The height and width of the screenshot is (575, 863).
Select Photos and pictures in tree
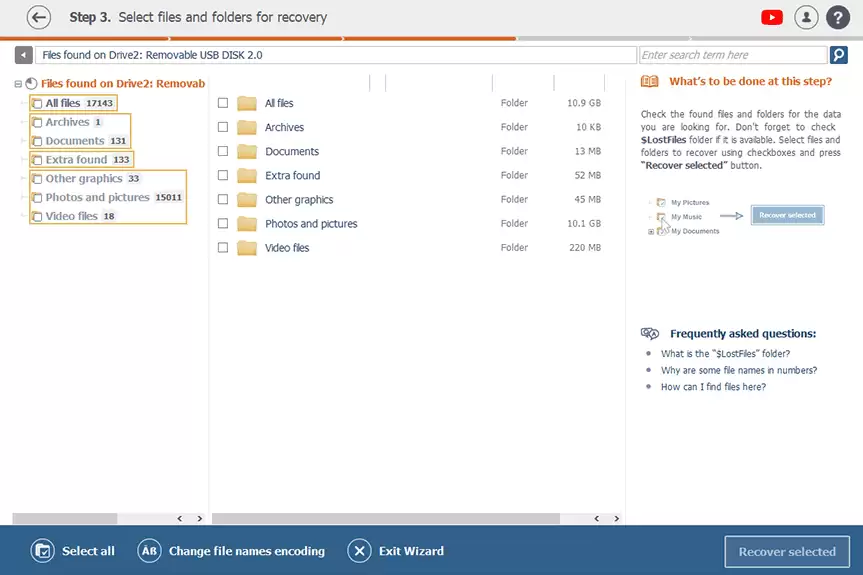[97, 197]
